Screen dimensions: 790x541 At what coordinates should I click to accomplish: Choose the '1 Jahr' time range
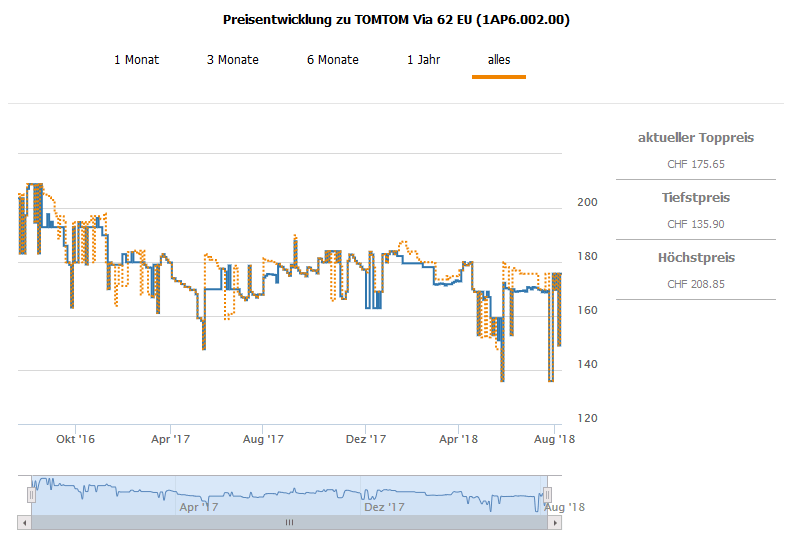(x=423, y=60)
